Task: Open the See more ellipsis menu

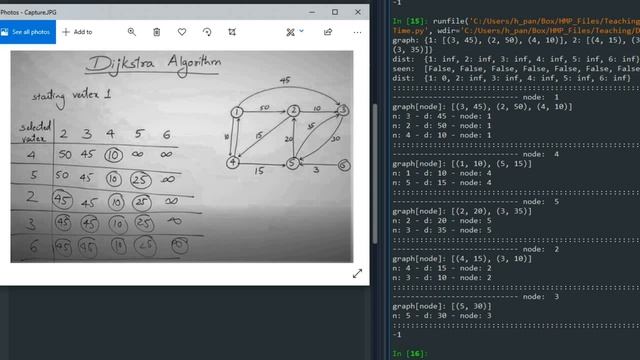Action: 357,32
